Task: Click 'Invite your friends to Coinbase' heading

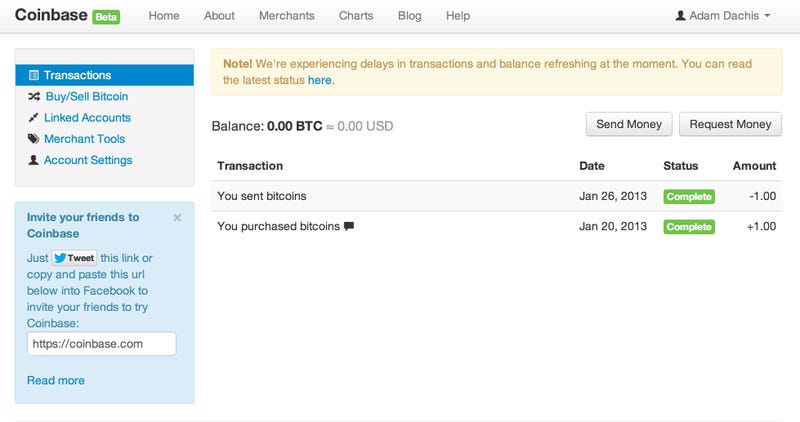Action: click(x=83, y=226)
